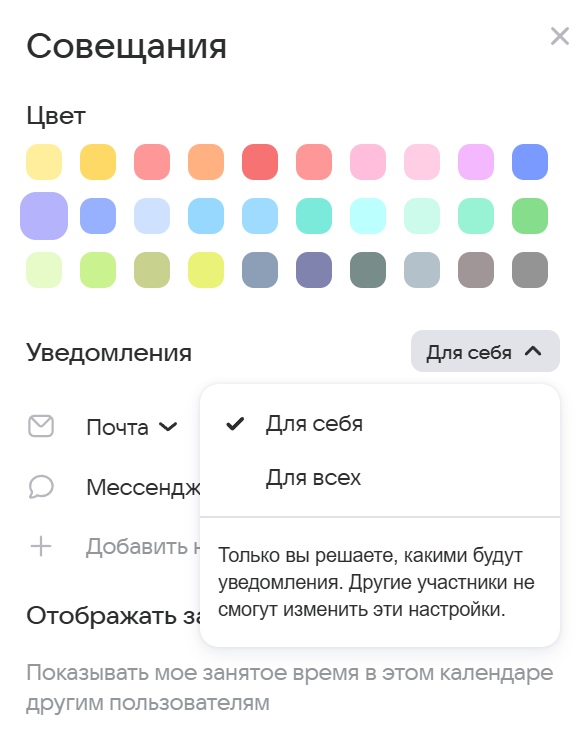Pick the bright green color swatch

(530, 216)
